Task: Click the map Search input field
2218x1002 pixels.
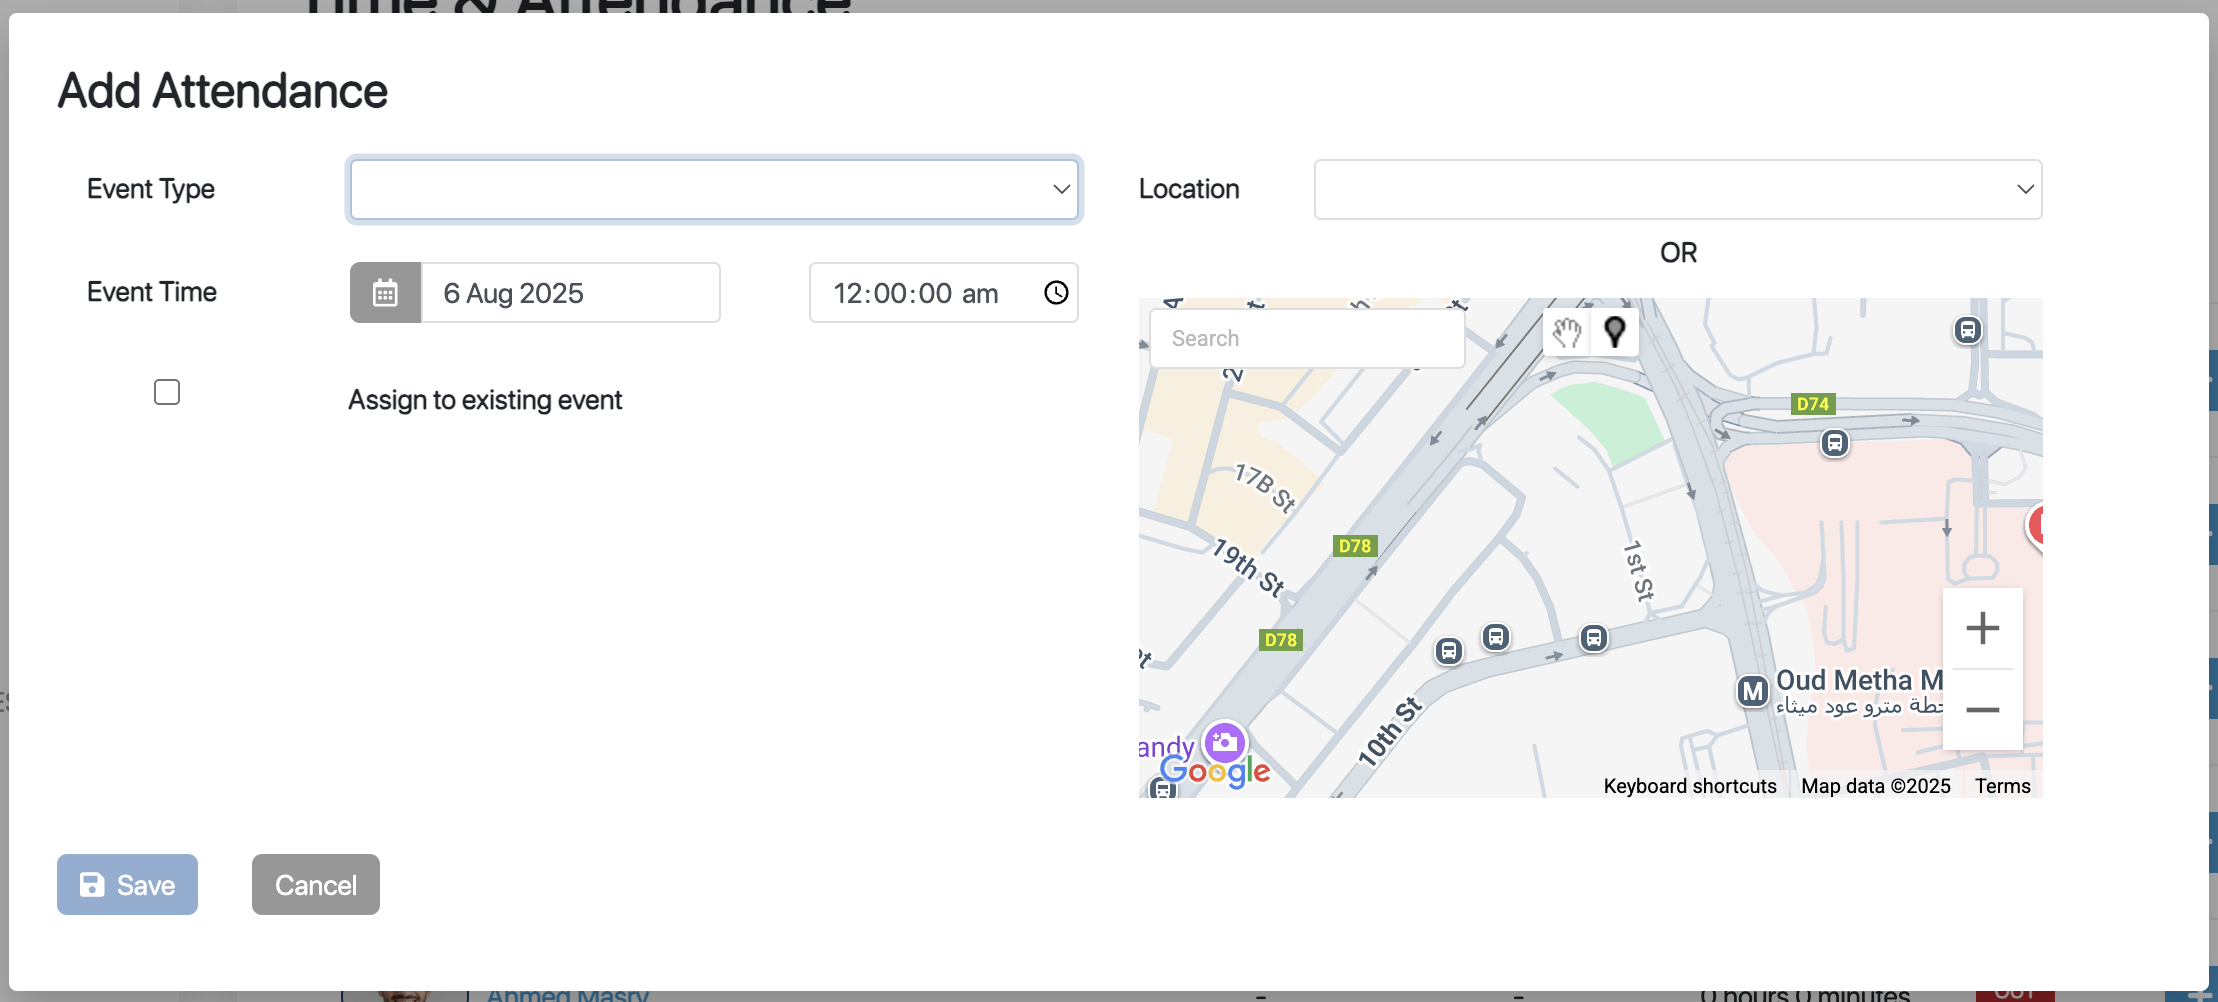Action: click(x=1307, y=338)
